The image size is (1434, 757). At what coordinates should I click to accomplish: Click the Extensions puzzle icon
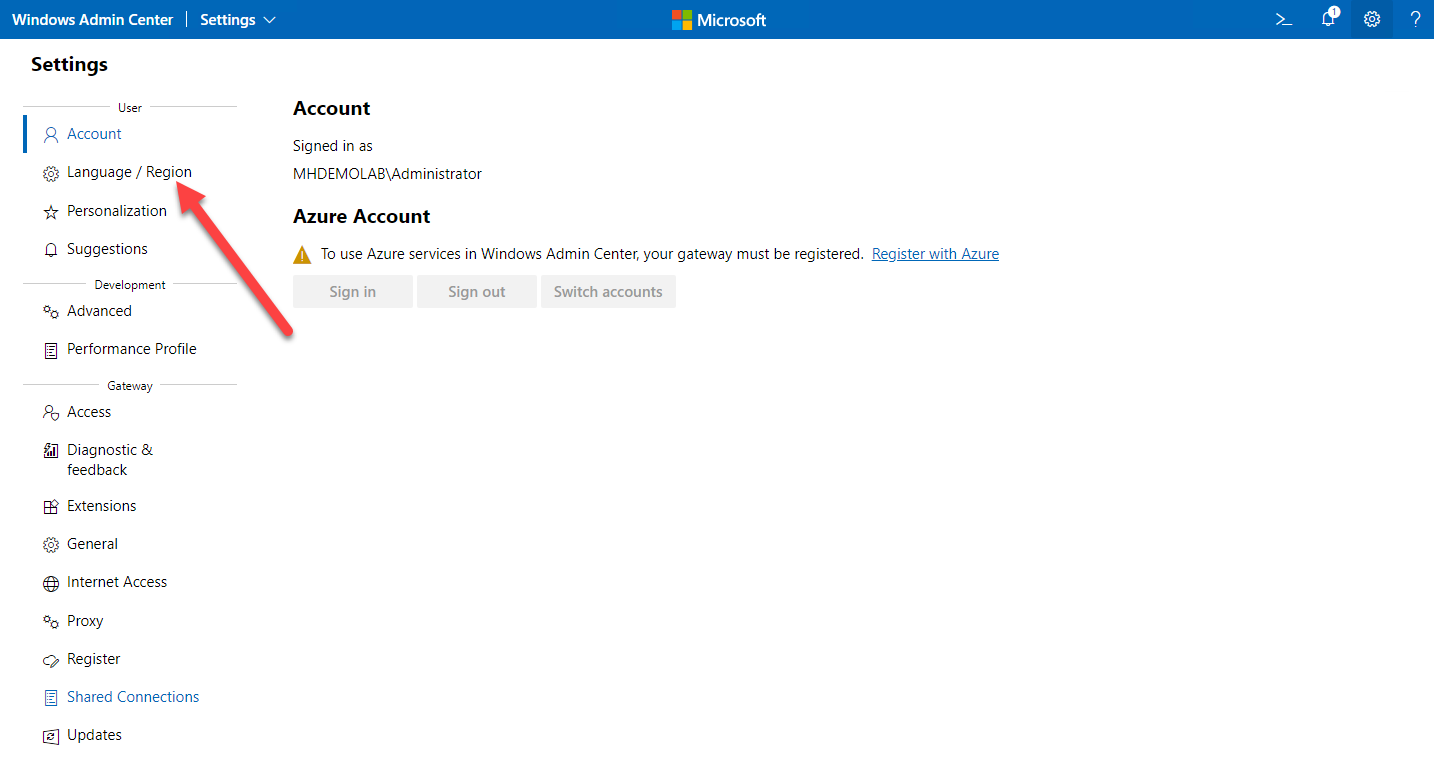51,507
